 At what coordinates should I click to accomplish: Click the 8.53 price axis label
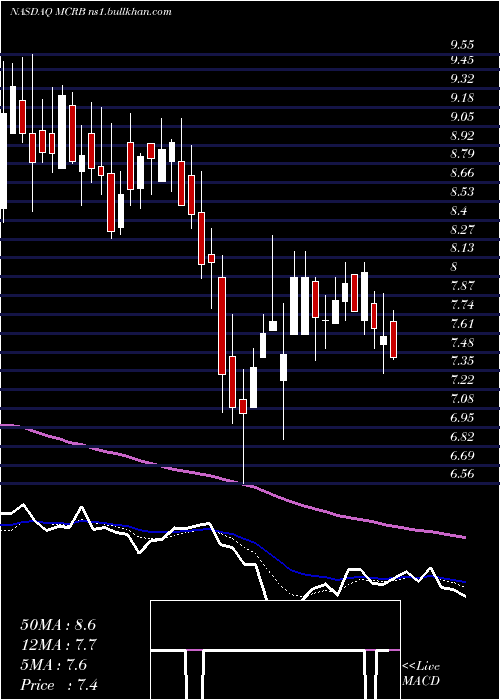462,192
